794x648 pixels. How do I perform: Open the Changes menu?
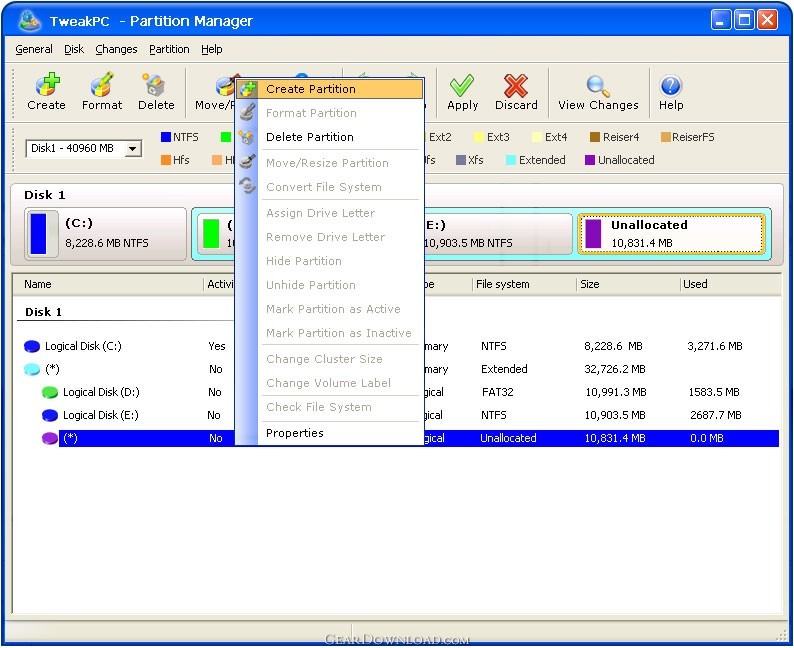pos(116,49)
